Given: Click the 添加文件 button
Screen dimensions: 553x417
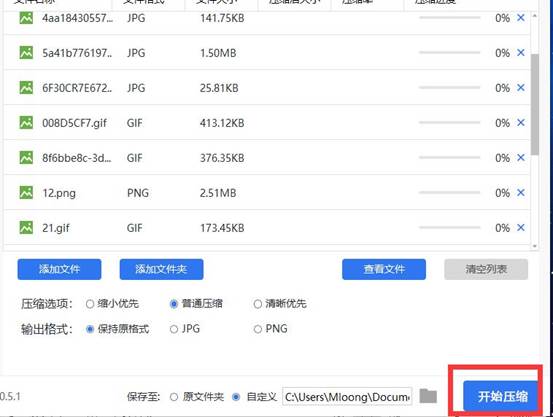Looking at the screenshot, I should point(59,270).
